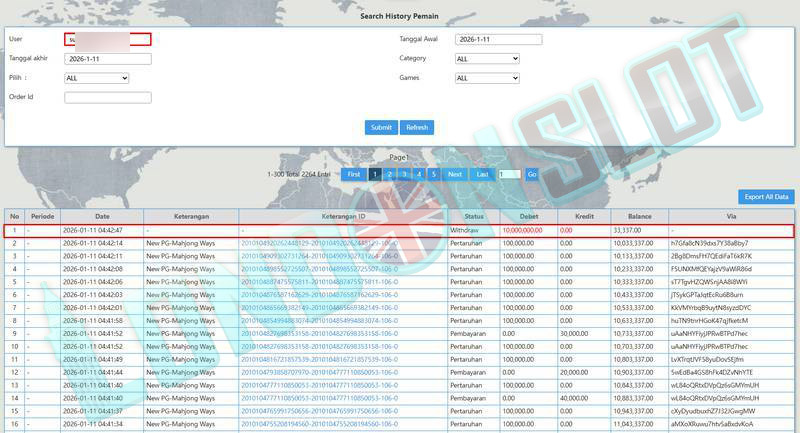Click the Next page button
Screen dimensions: 800x433
(x=455, y=174)
